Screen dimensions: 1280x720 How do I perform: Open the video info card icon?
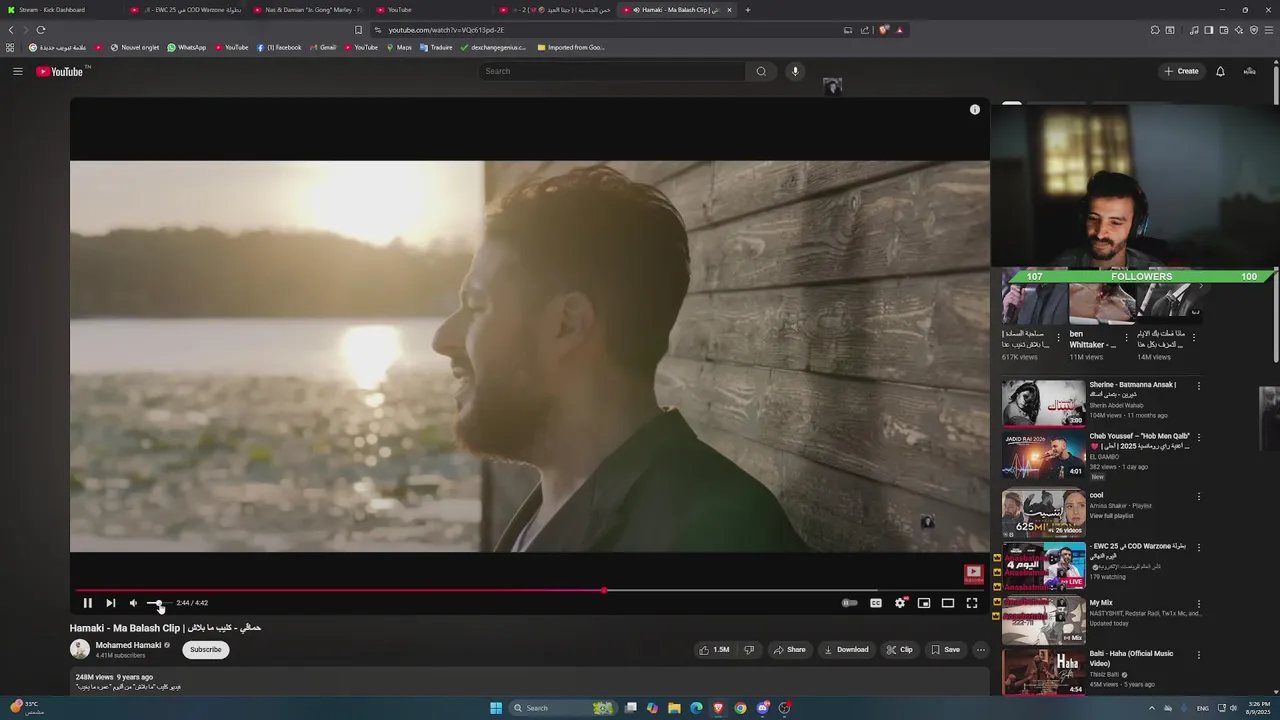tap(975, 110)
